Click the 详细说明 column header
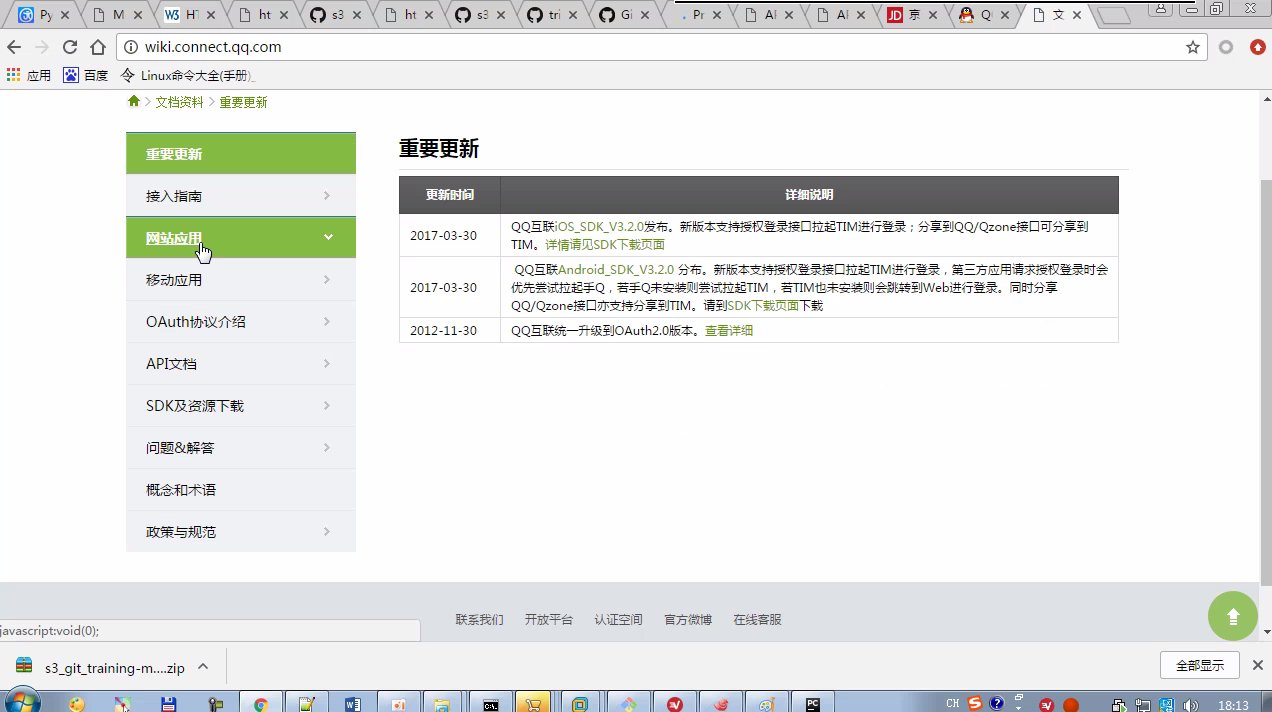Screen dimensions: 1272x712 tap(809, 195)
